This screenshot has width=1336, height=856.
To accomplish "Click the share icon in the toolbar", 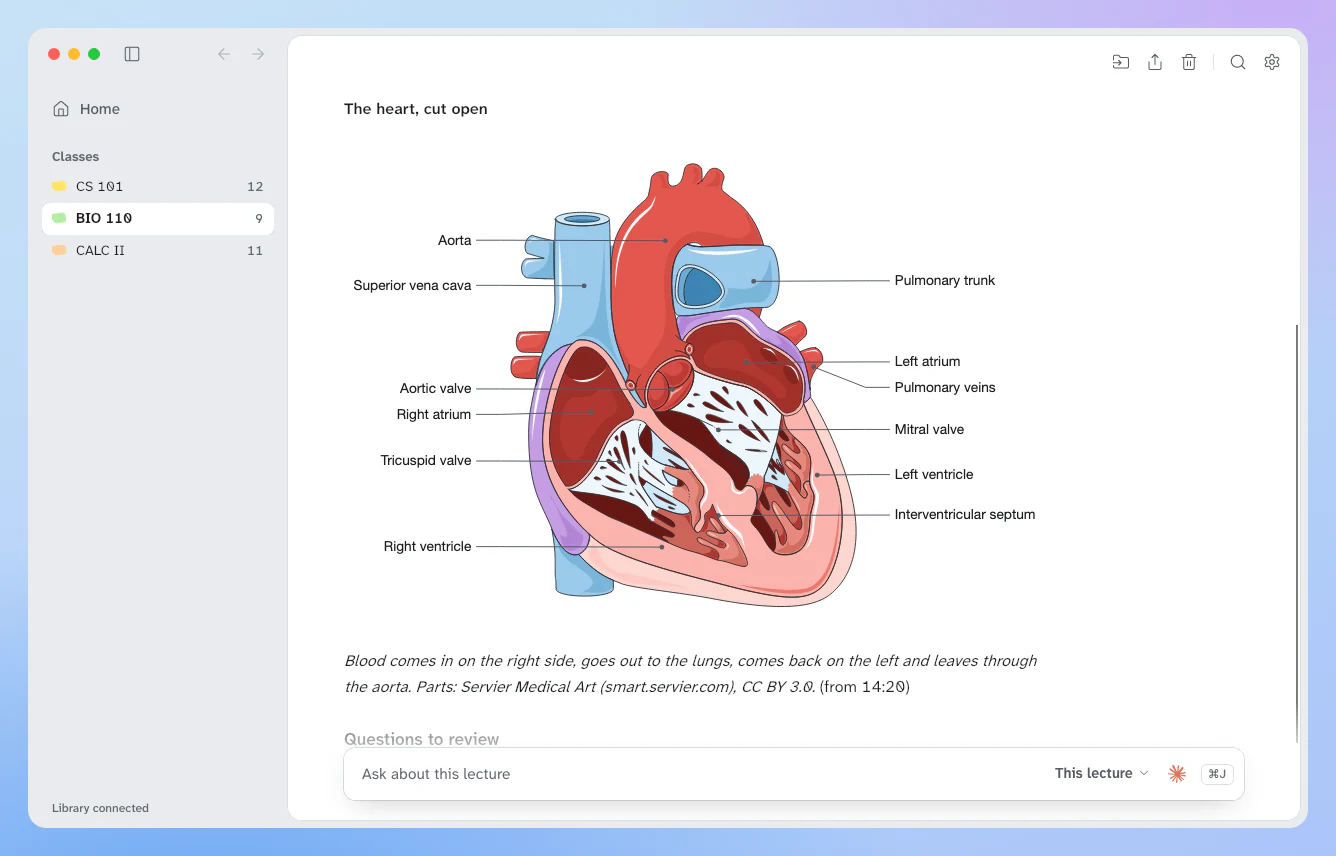I will click(1155, 62).
